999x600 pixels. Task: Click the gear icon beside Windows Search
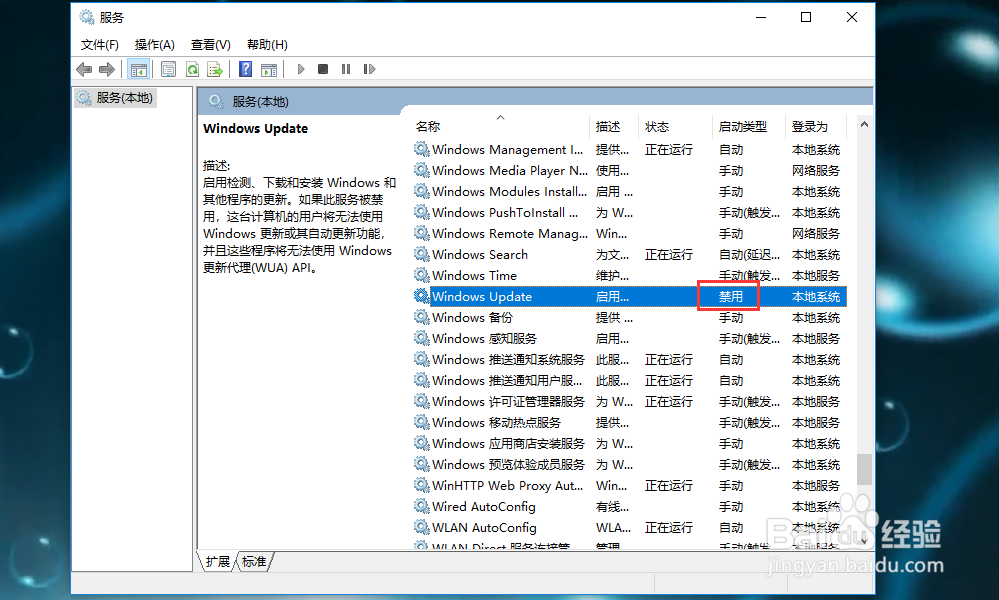pos(421,254)
